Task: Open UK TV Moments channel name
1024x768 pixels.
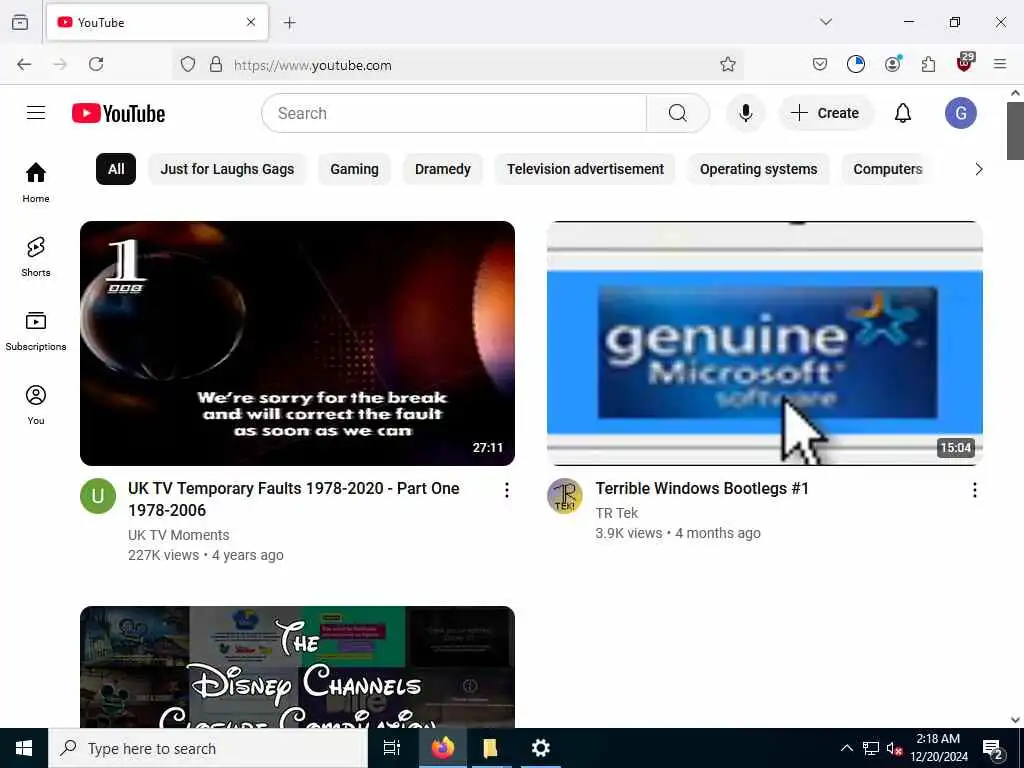Action: [x=179, y=535]
